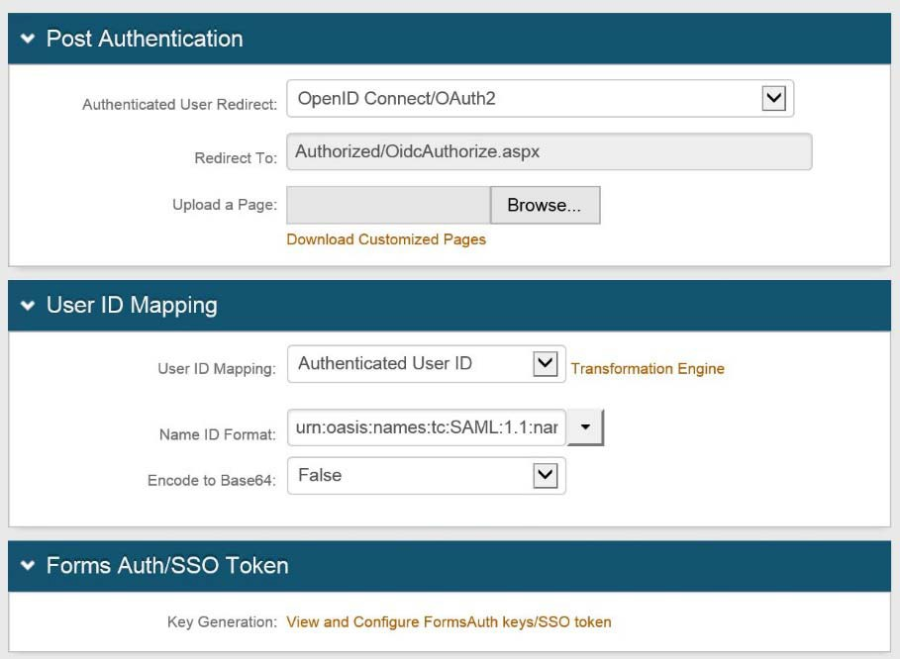Click arrow icon beside Authenticated User ID
The width and height of the screenshot is (900, 659).
click(545, 364)
